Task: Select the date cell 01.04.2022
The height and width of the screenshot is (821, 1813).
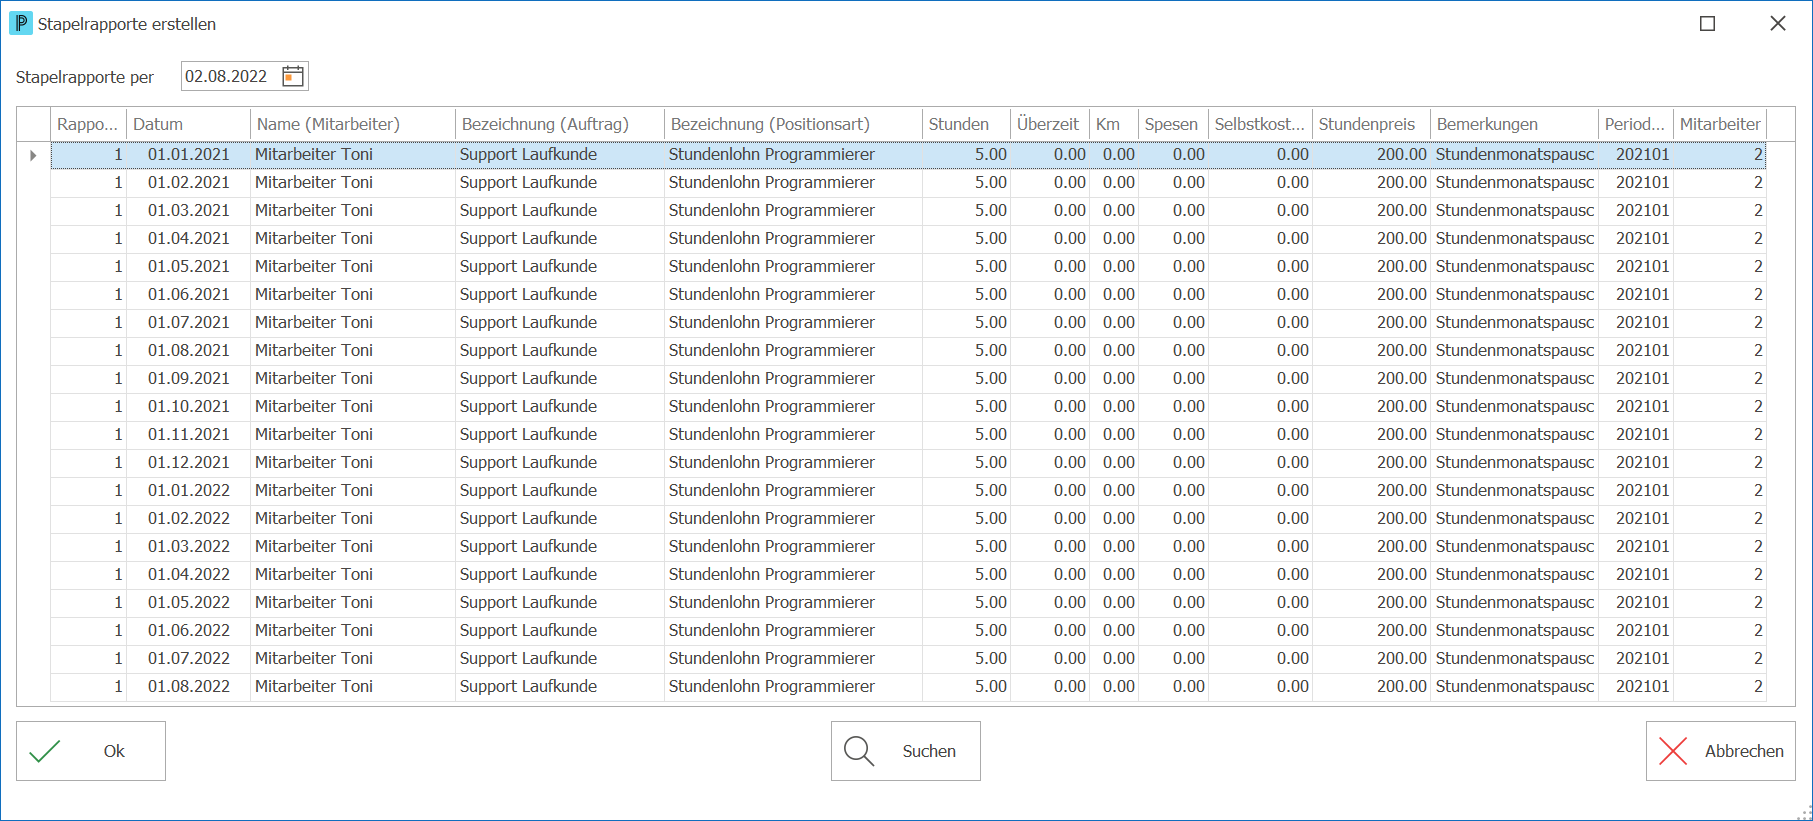Action: pyautogui.click(x=188, y=574)
